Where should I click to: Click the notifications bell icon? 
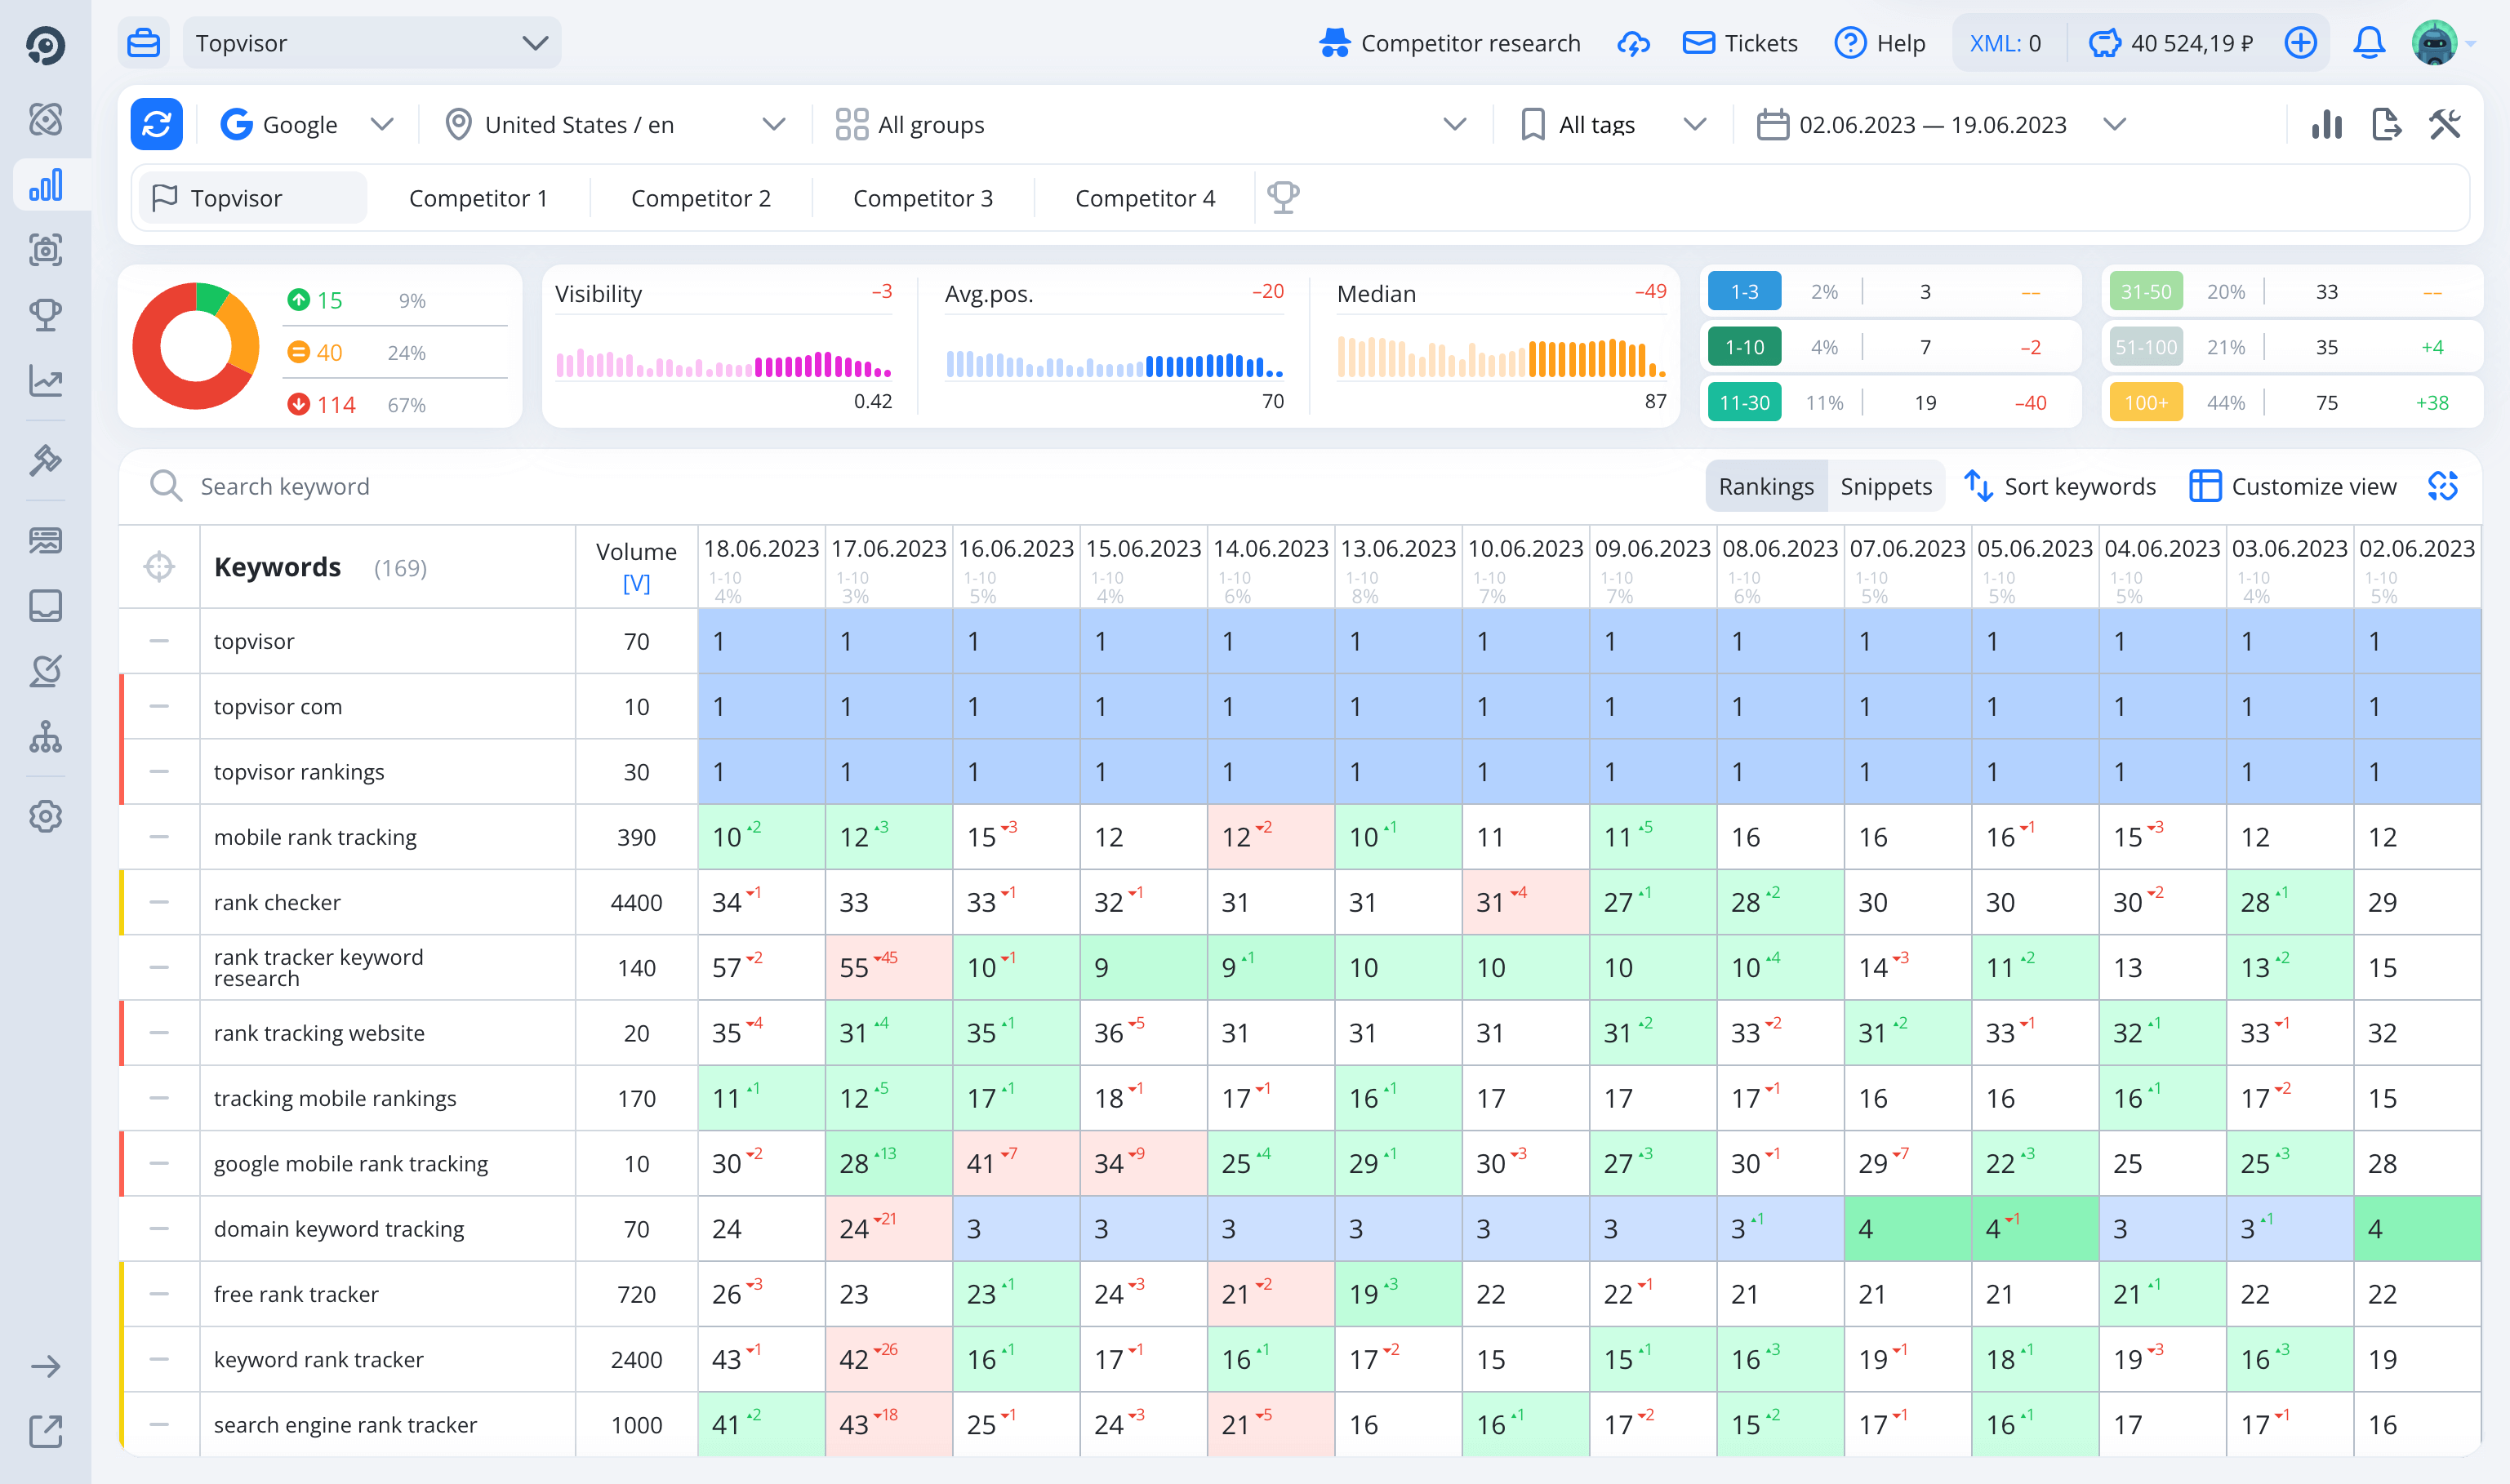tap(2369, 43)
